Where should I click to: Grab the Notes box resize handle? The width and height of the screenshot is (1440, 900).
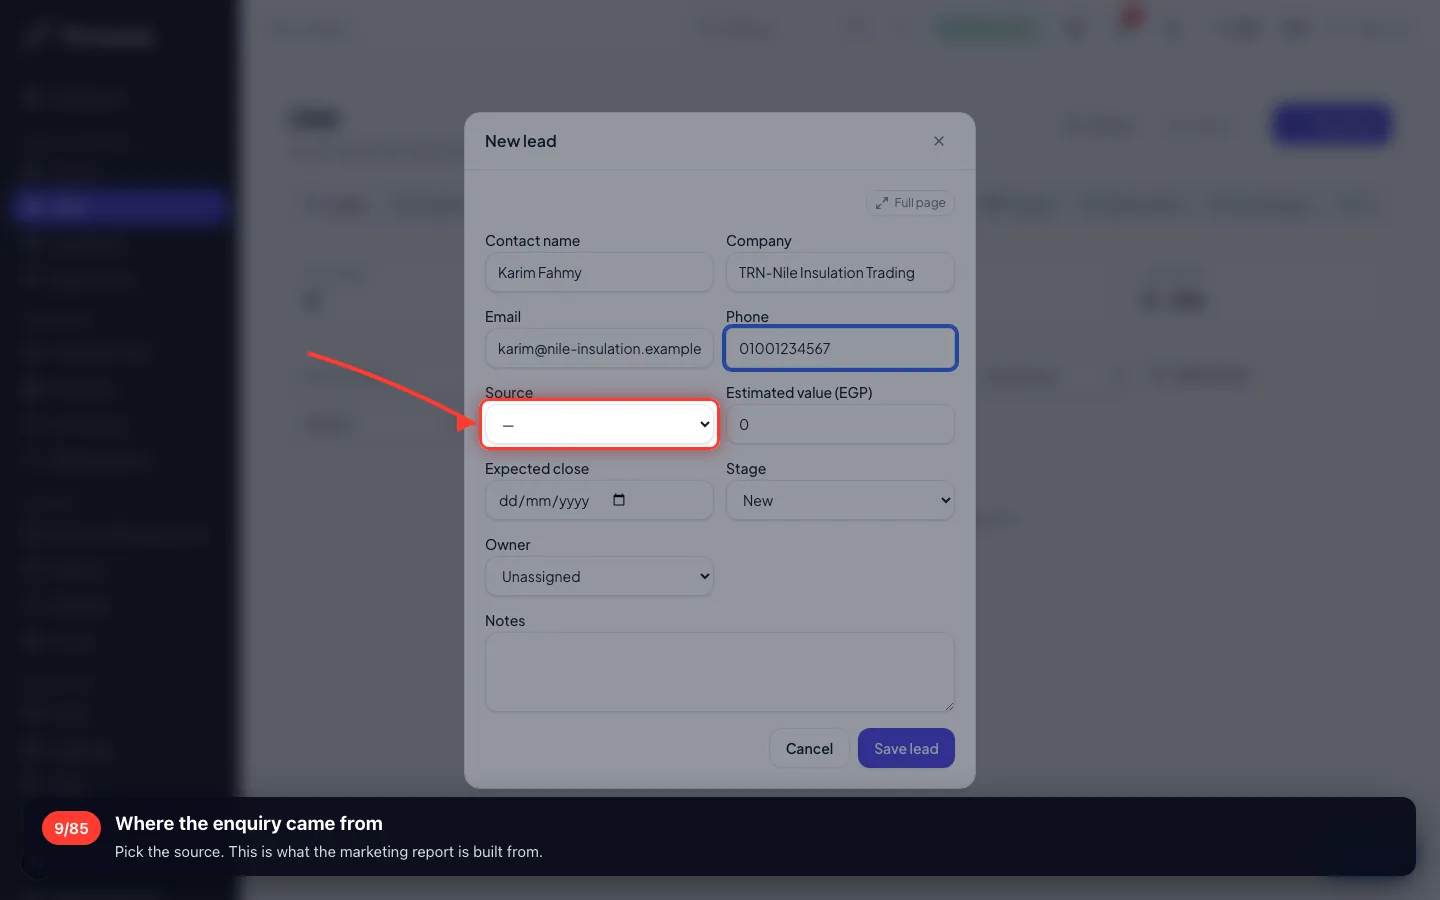[949, 706]
